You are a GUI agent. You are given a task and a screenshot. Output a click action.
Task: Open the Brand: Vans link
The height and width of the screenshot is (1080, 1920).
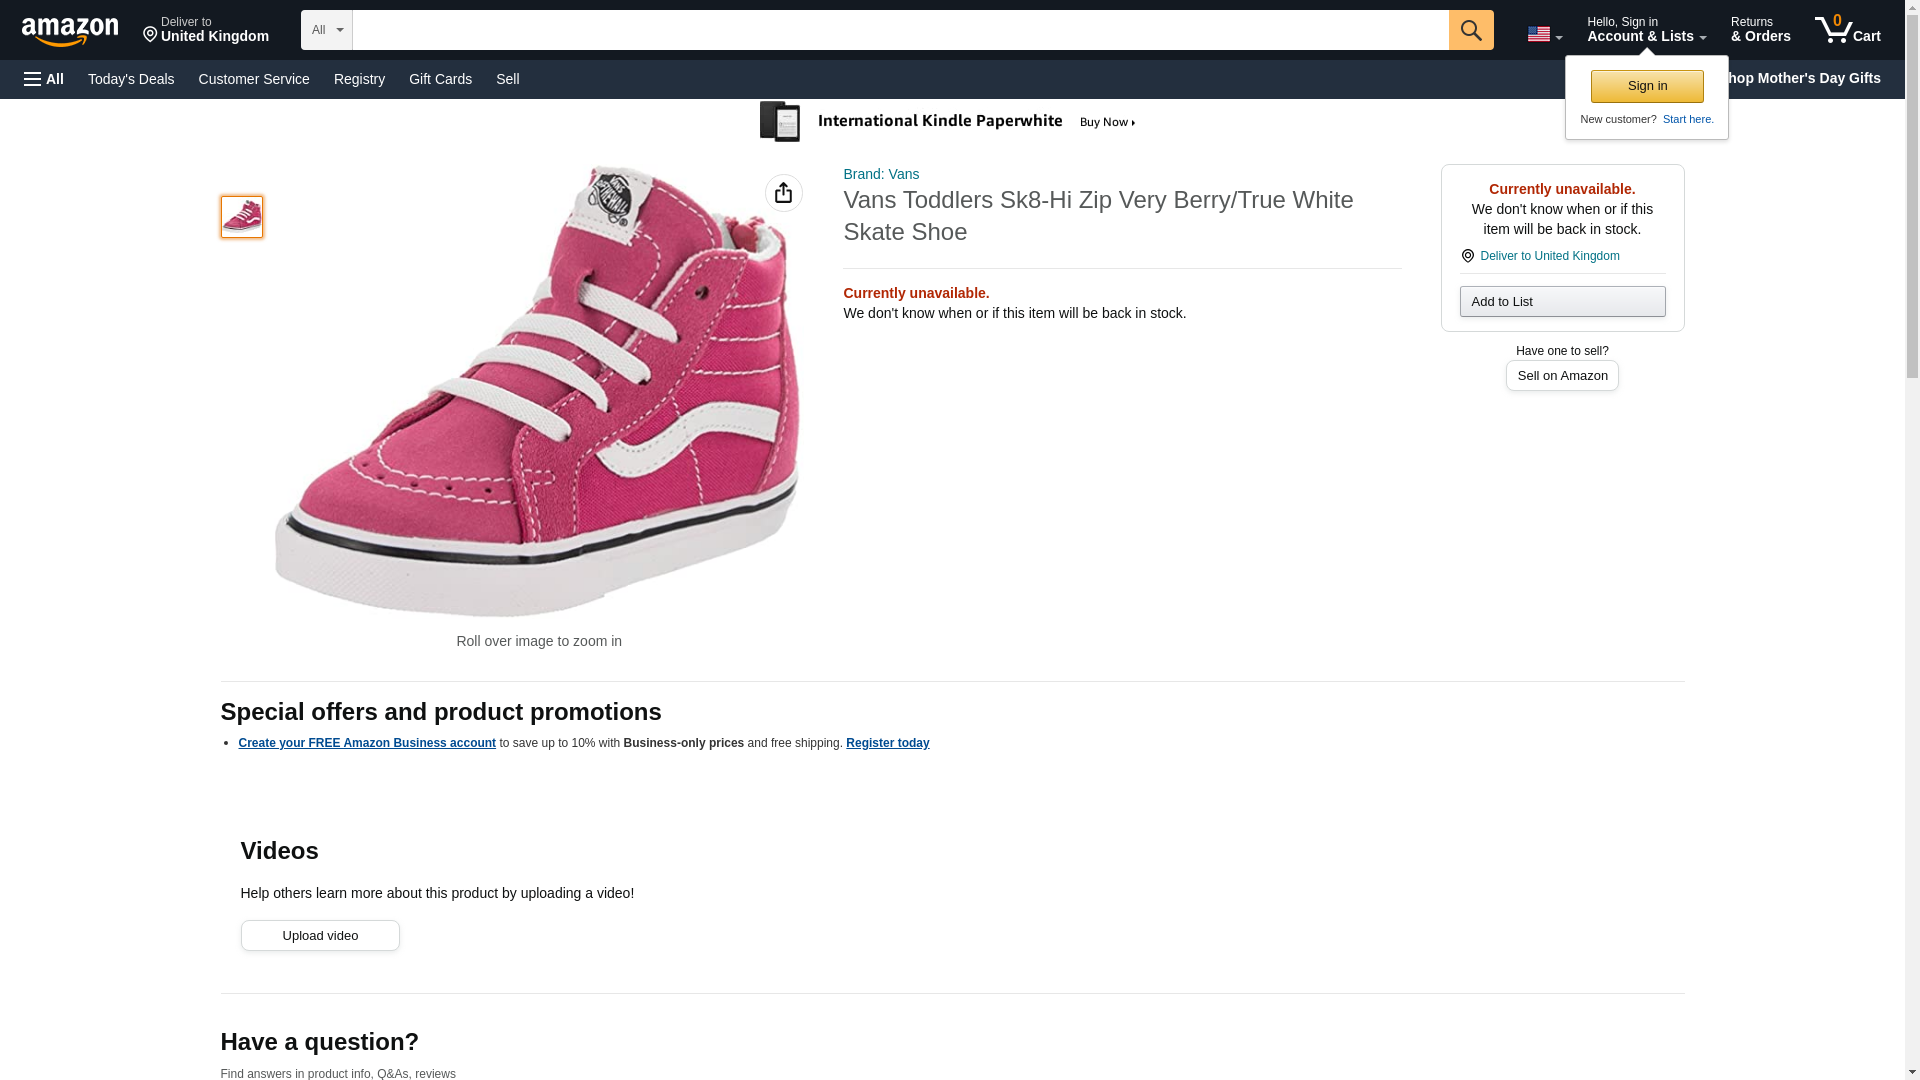tap(880, 174)
